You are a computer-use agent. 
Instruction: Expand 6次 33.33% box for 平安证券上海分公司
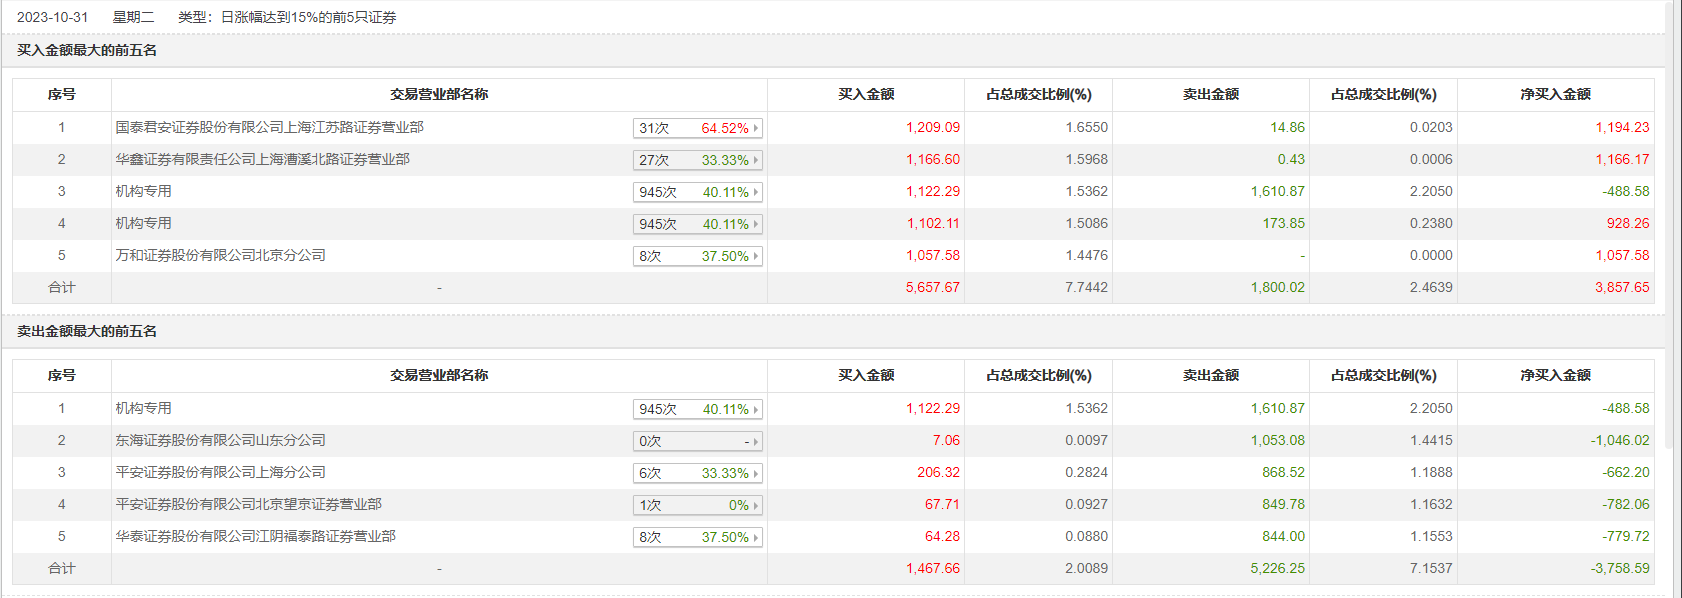tap(756, 473)
